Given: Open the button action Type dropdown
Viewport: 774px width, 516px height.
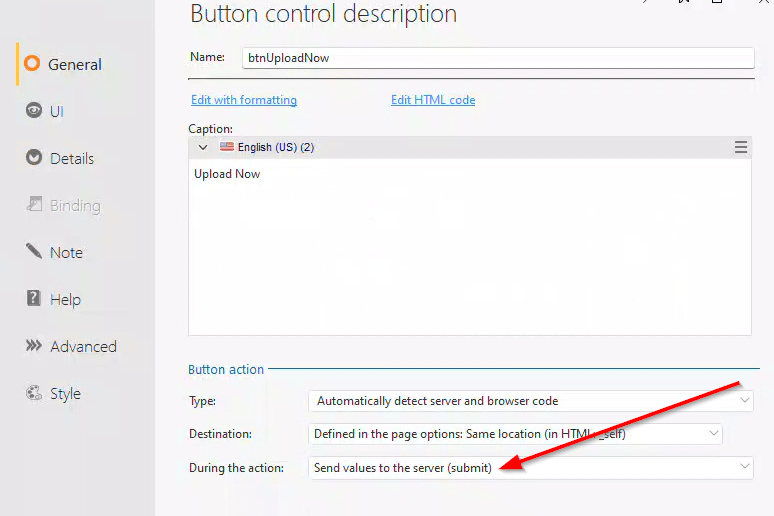Looking at the screenshot, I should point(530,401).
